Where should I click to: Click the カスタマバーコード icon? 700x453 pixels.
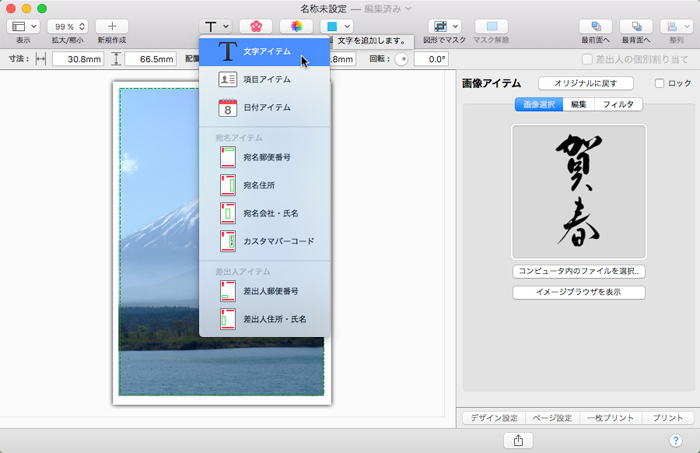[x=228, y=241]
